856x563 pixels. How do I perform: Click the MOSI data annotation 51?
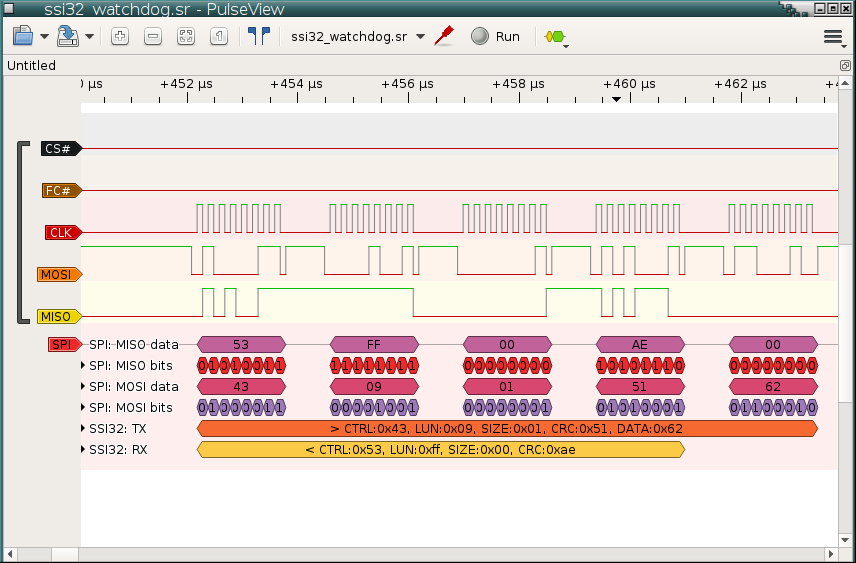(x=640, y=387)
